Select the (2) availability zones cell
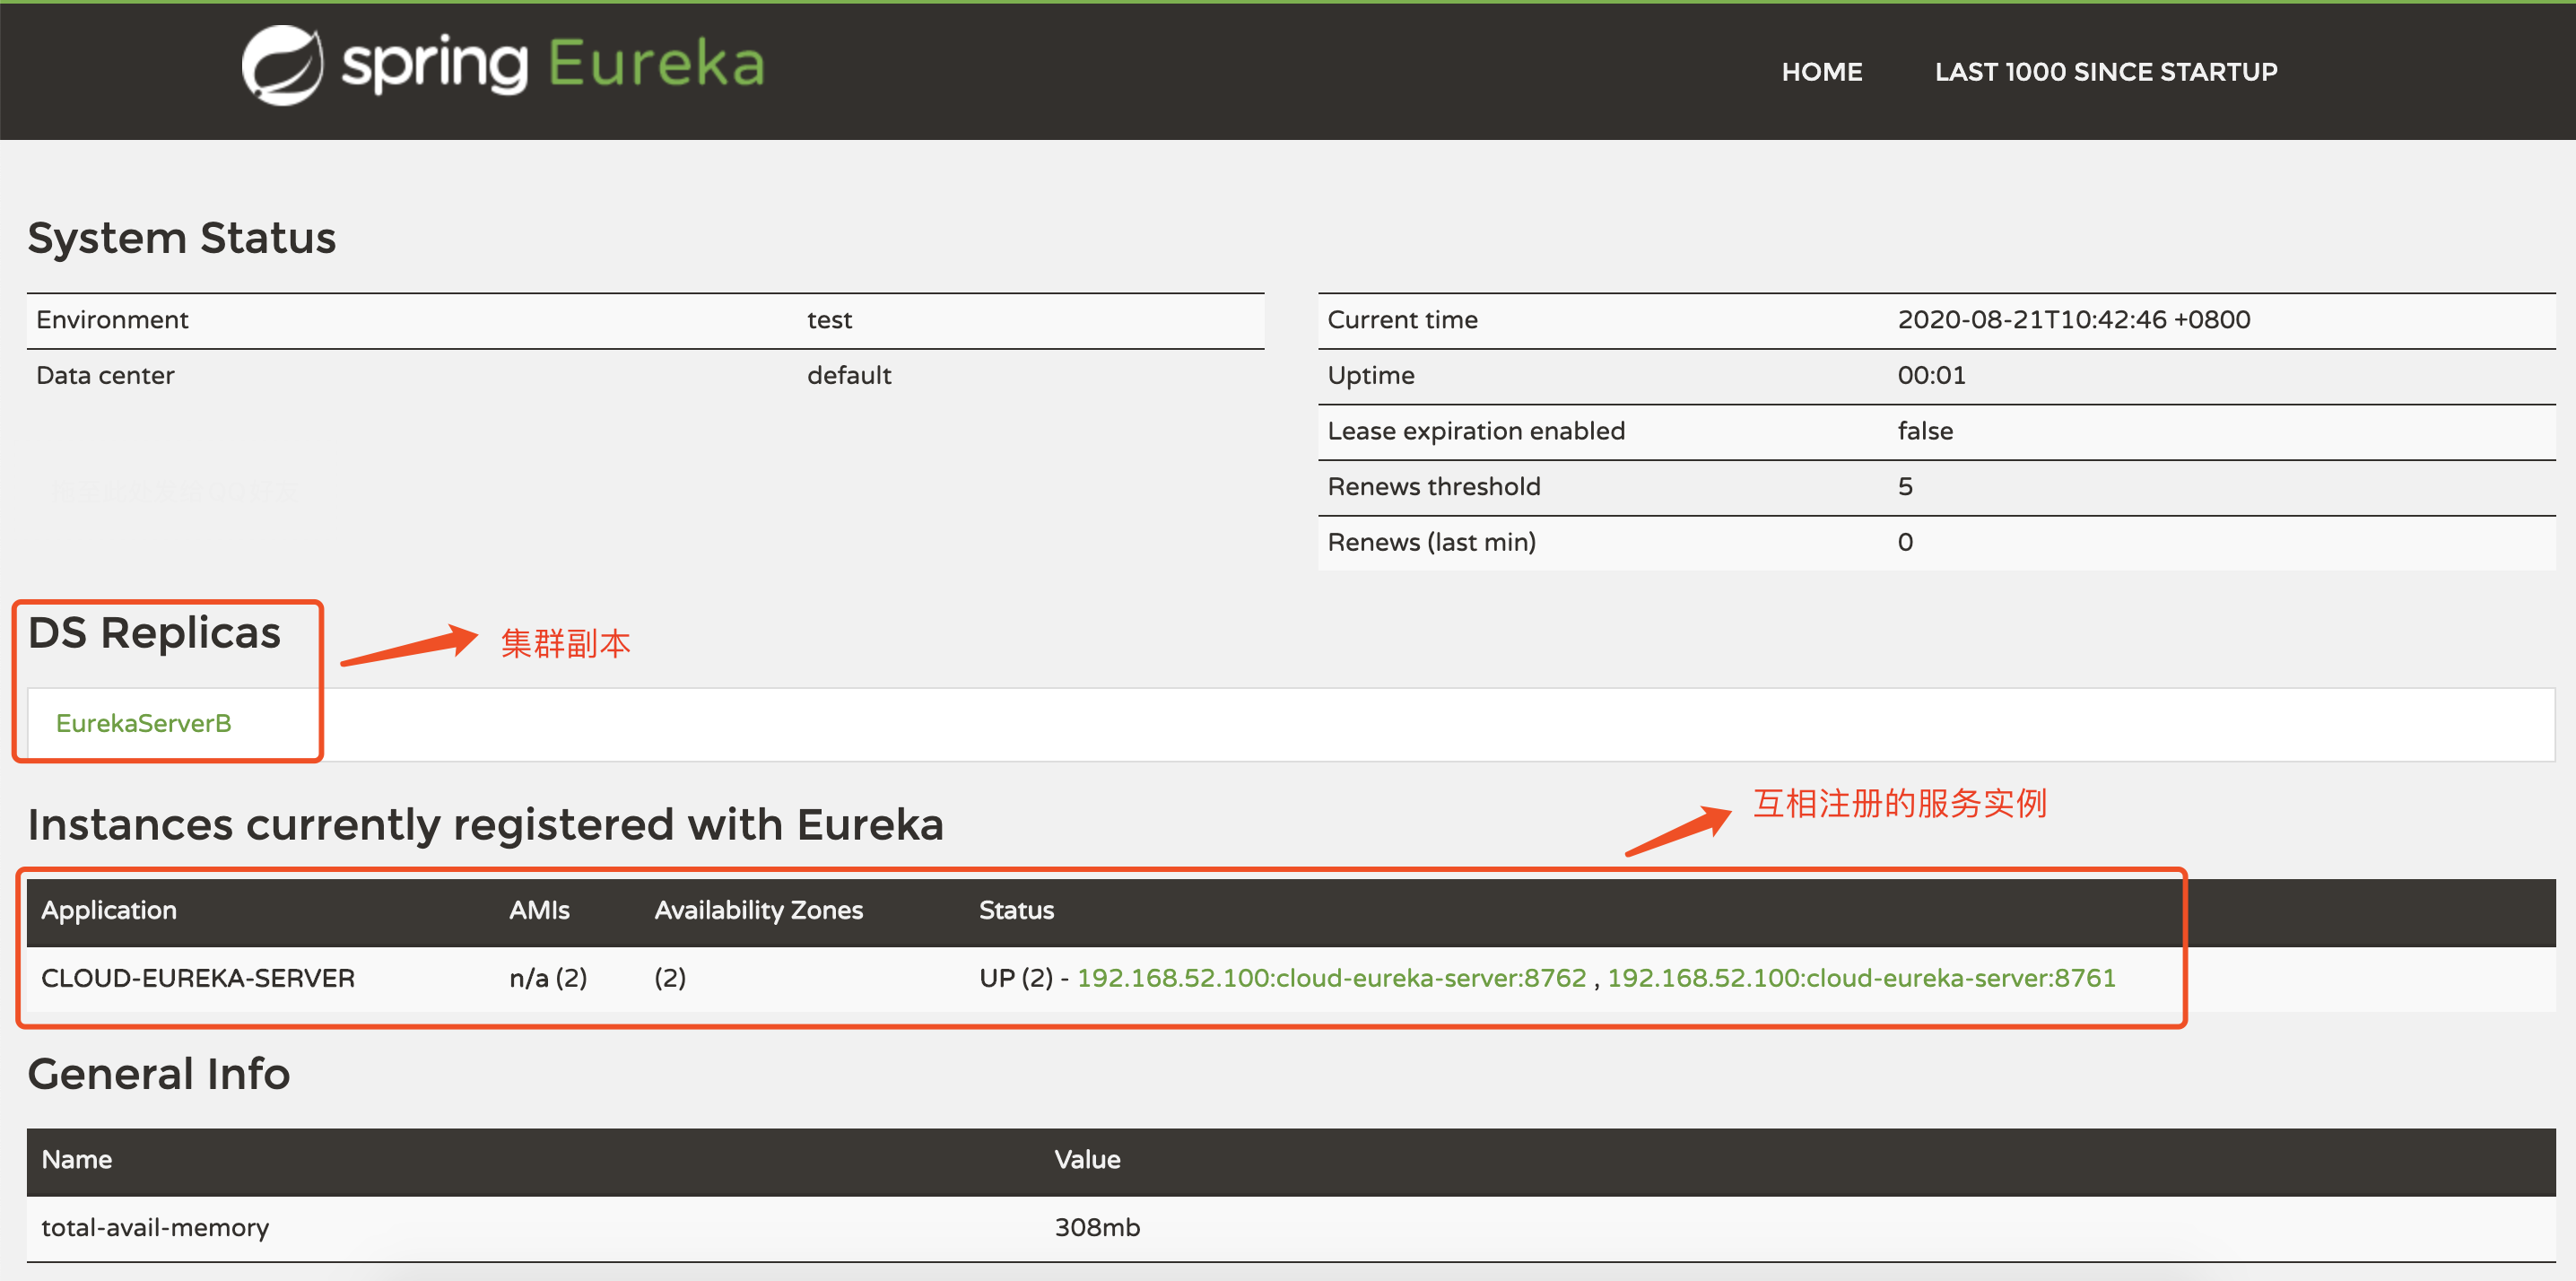The image size is (2576, 1281). [670, 978]
